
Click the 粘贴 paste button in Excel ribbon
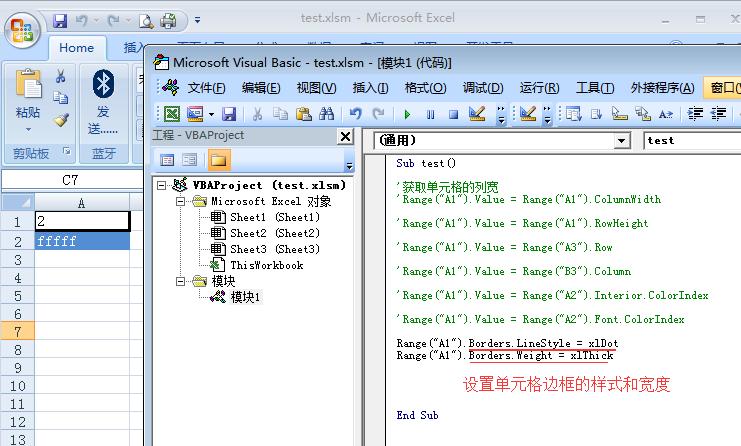(28, 101)
